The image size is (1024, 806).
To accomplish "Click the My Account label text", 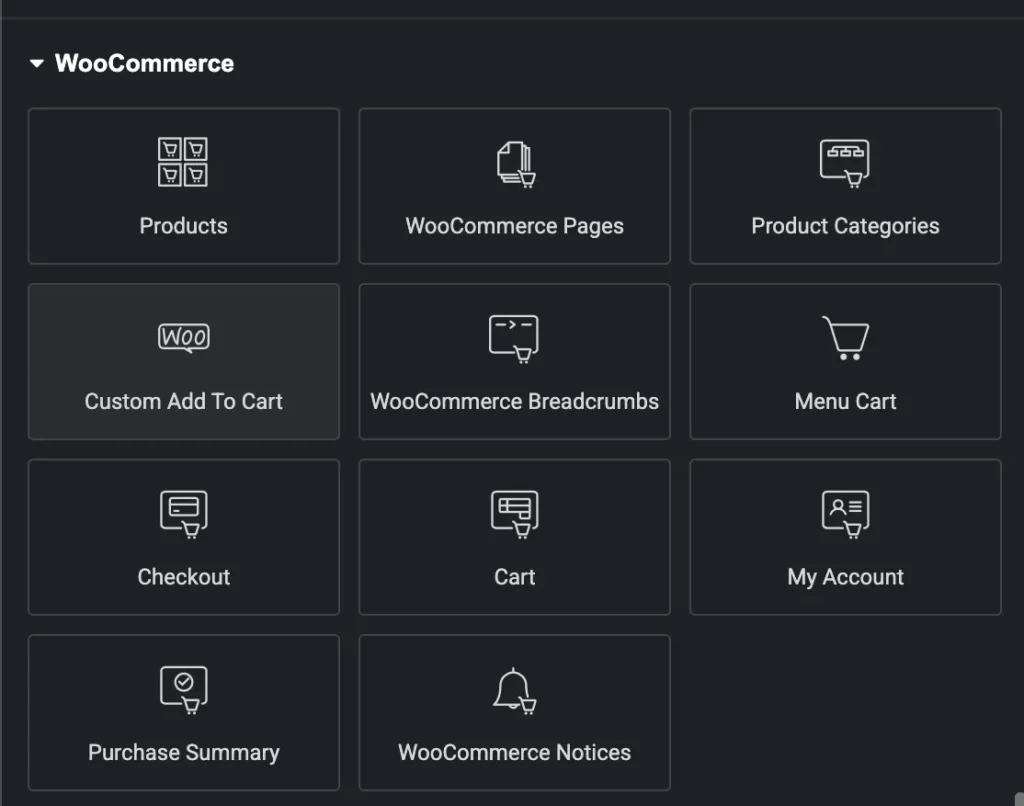I will [845, 576].
